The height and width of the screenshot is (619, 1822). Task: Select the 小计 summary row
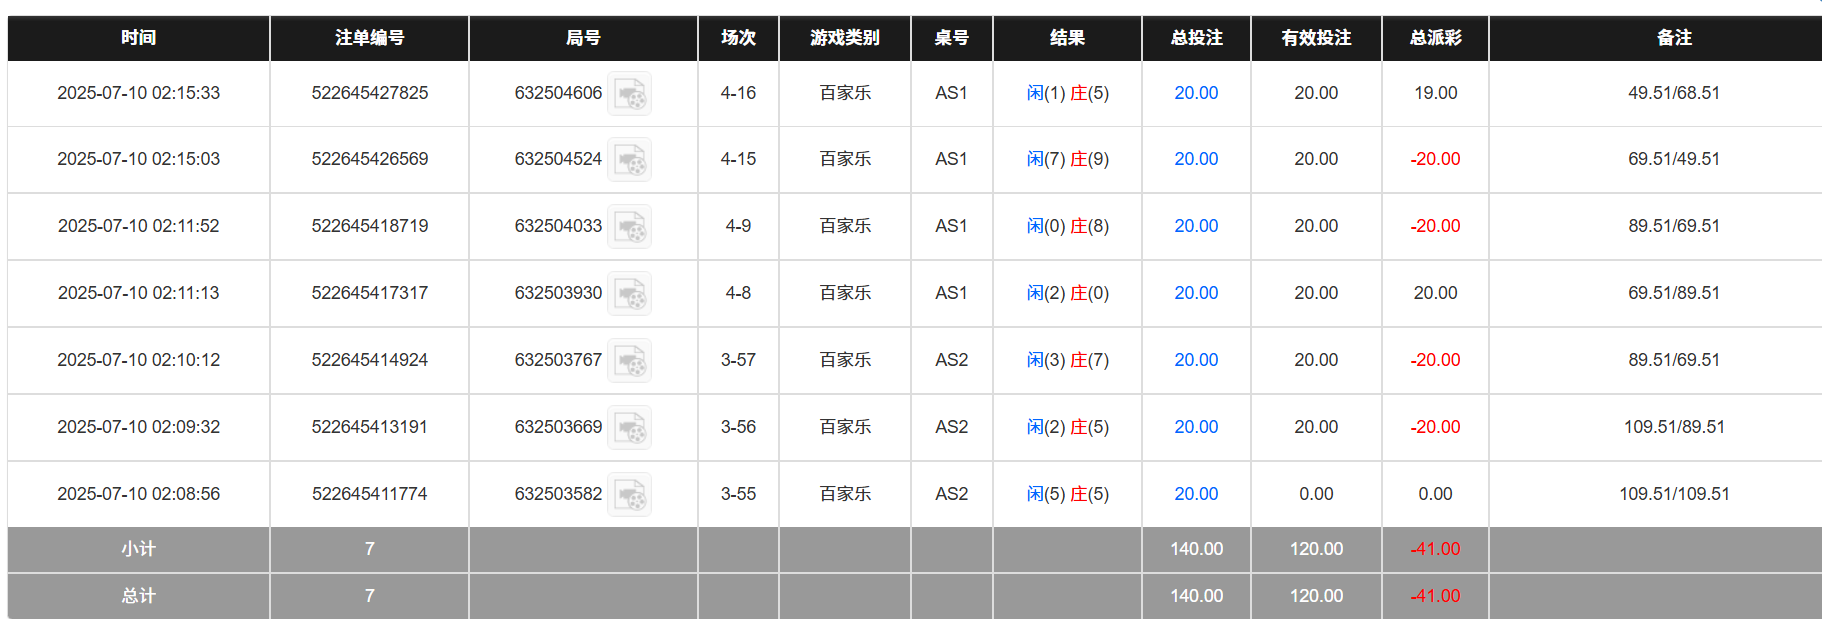137,548
